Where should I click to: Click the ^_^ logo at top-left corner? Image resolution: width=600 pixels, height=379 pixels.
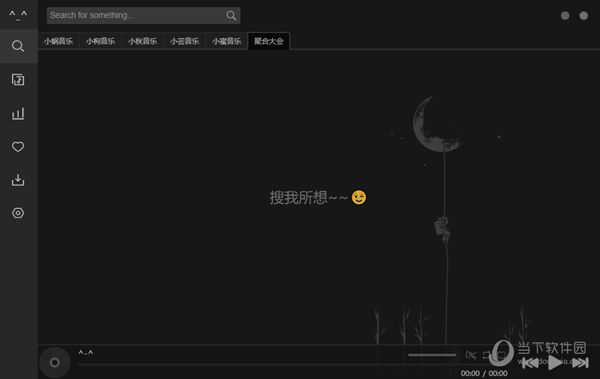[18, 15]
